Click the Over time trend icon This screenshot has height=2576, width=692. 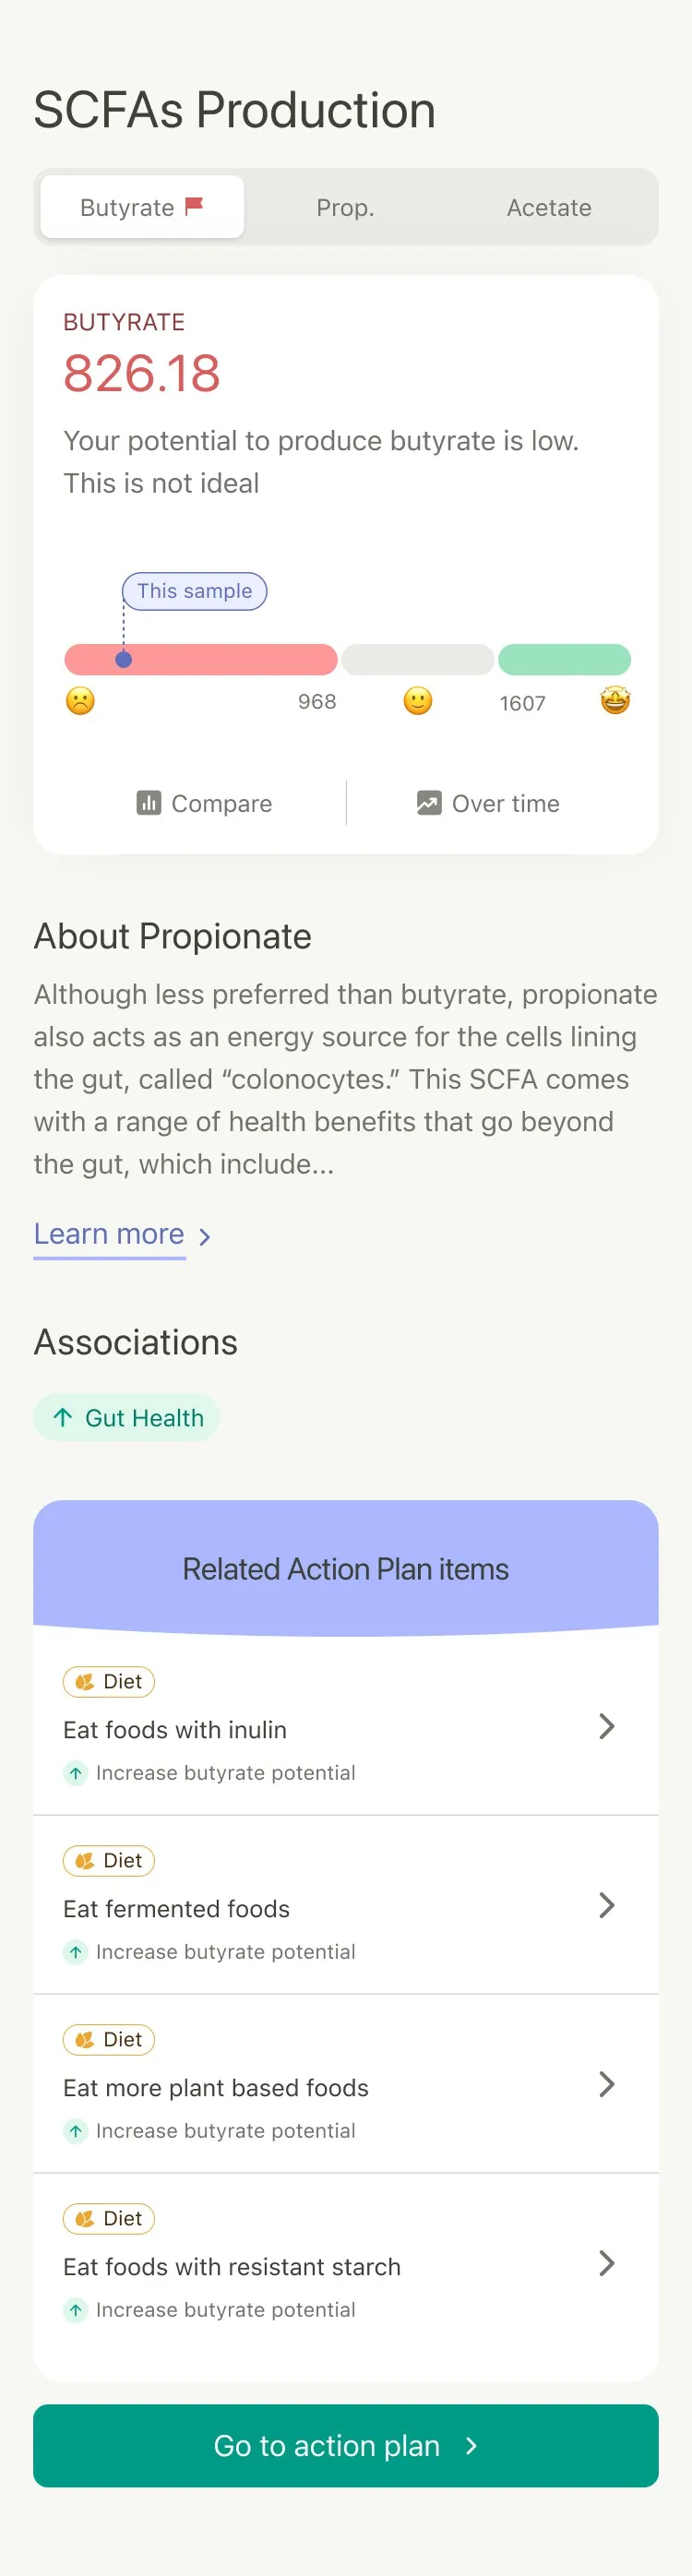(429, 803)
